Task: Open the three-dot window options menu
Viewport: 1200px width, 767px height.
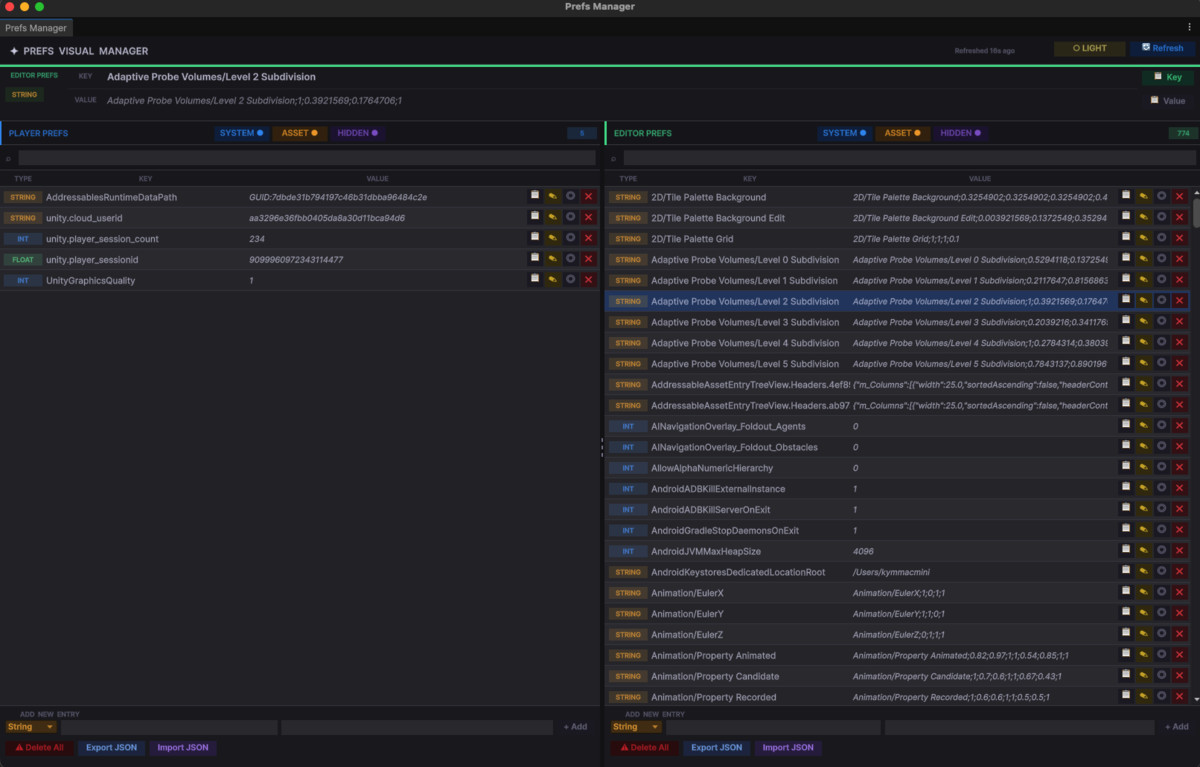Action: [x=1189, y=28]
